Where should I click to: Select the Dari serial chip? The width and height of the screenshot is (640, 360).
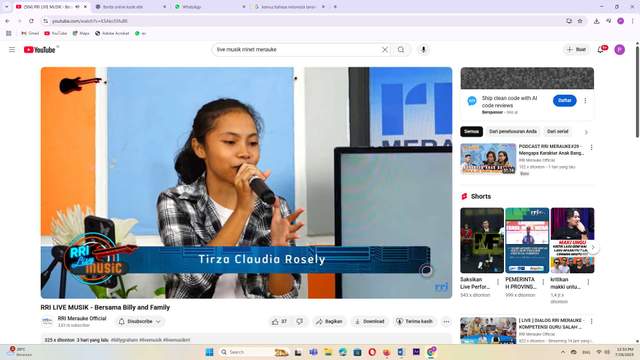pos(558,131)
